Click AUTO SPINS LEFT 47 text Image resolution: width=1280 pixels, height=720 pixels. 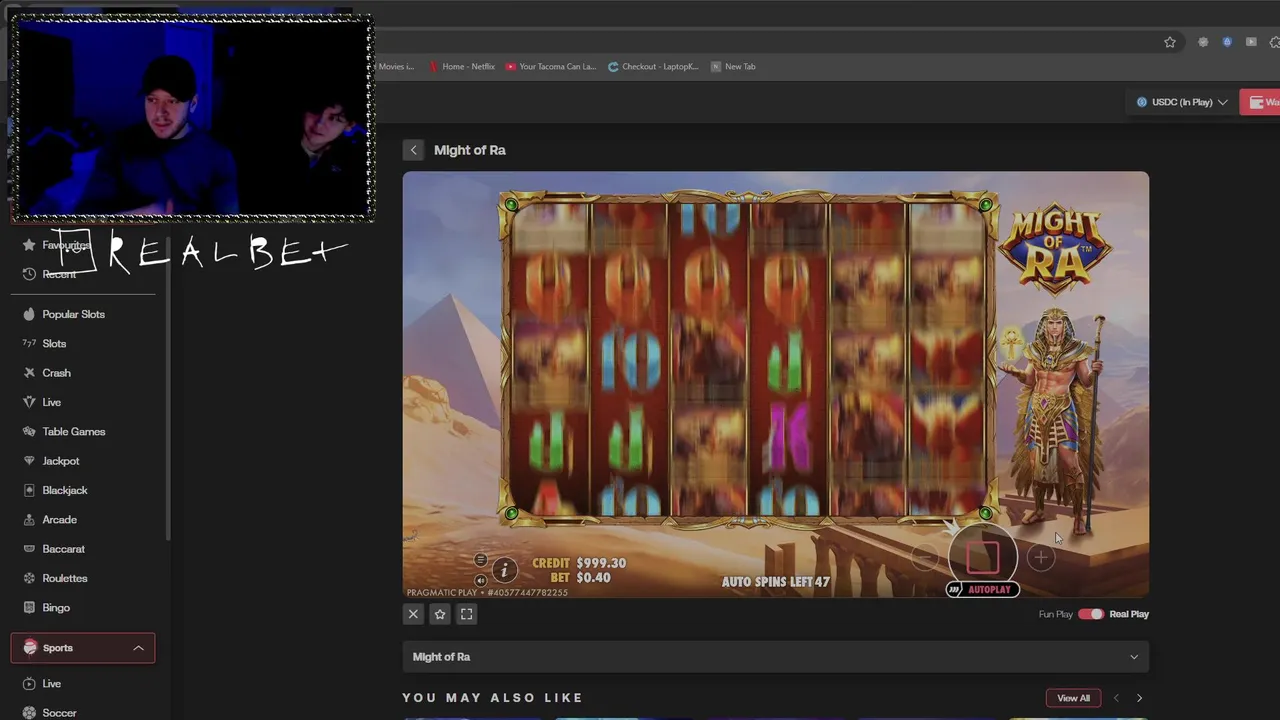point(776,582)
